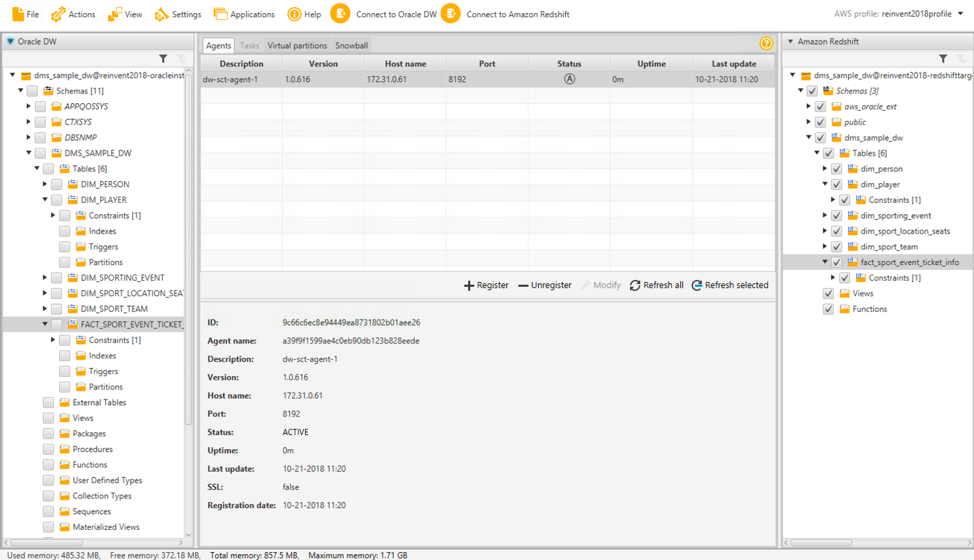
Task: Toggle DMS_SAMPLE_DW schema checkbox
Action: pos(40,153)
